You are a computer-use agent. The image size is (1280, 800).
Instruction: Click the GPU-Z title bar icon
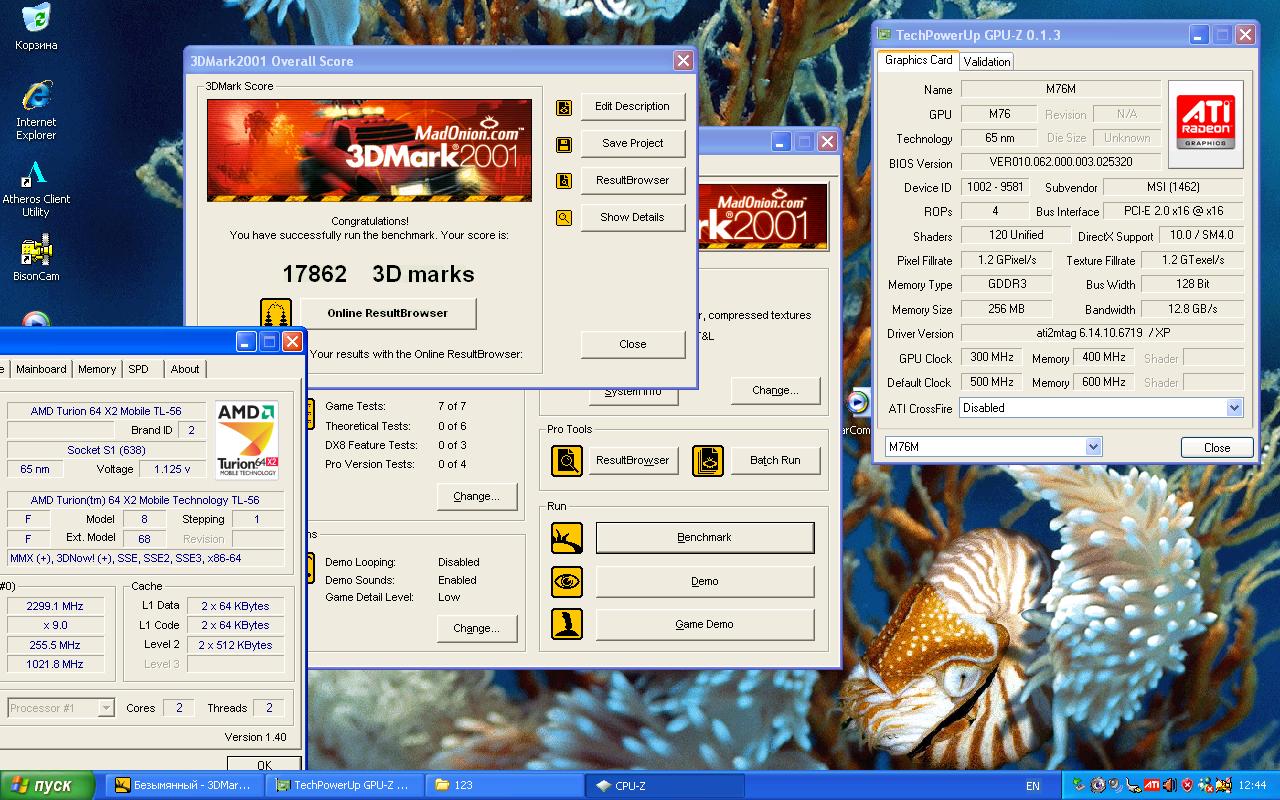[x=884, y=35]
